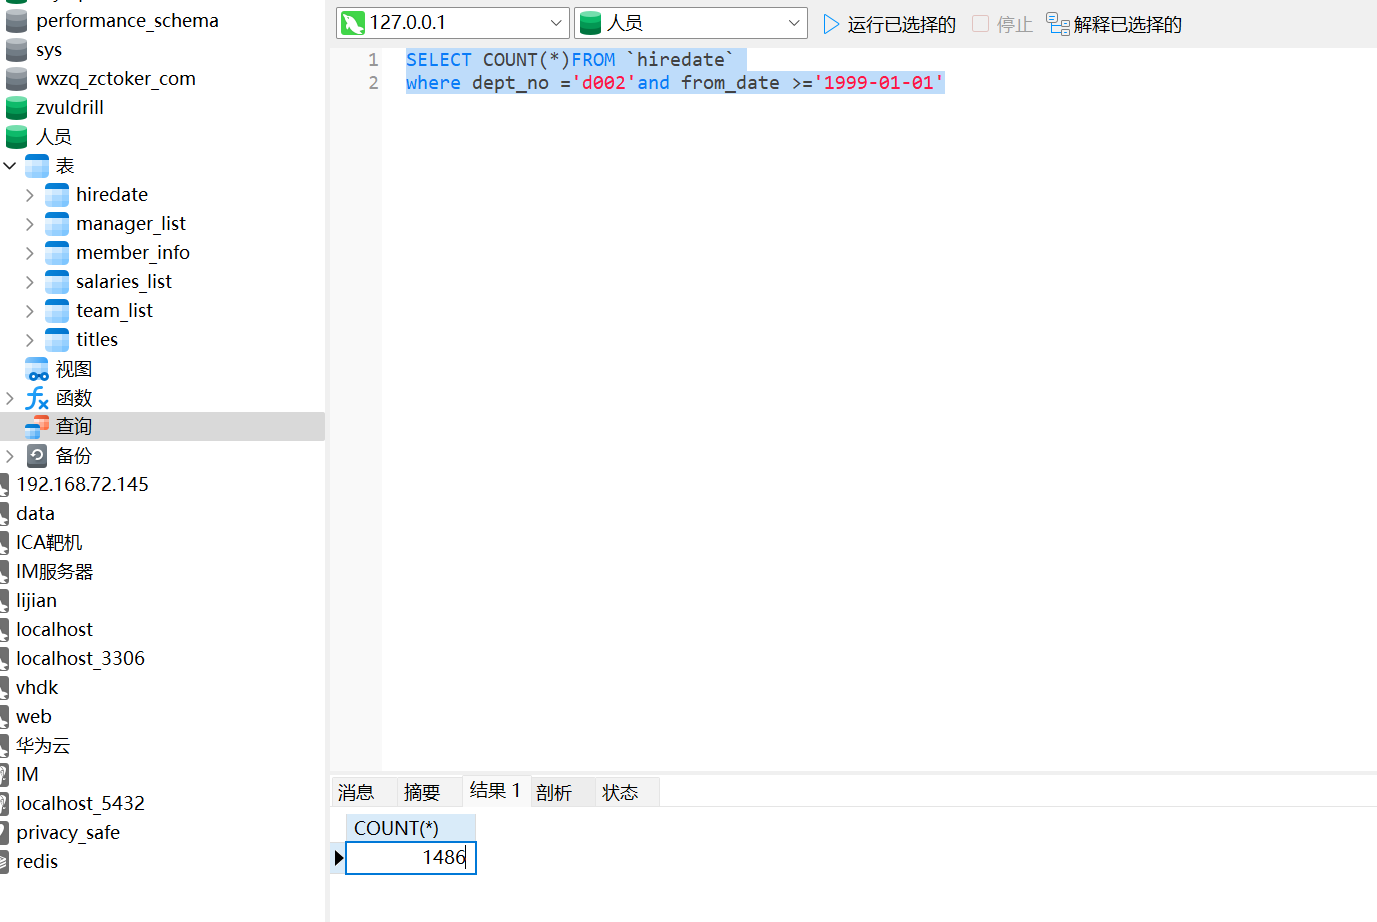Click the green 人员 database icon in tree
Image resolution: width=1377 pixels, height=922 pixels.
point(17,136)
